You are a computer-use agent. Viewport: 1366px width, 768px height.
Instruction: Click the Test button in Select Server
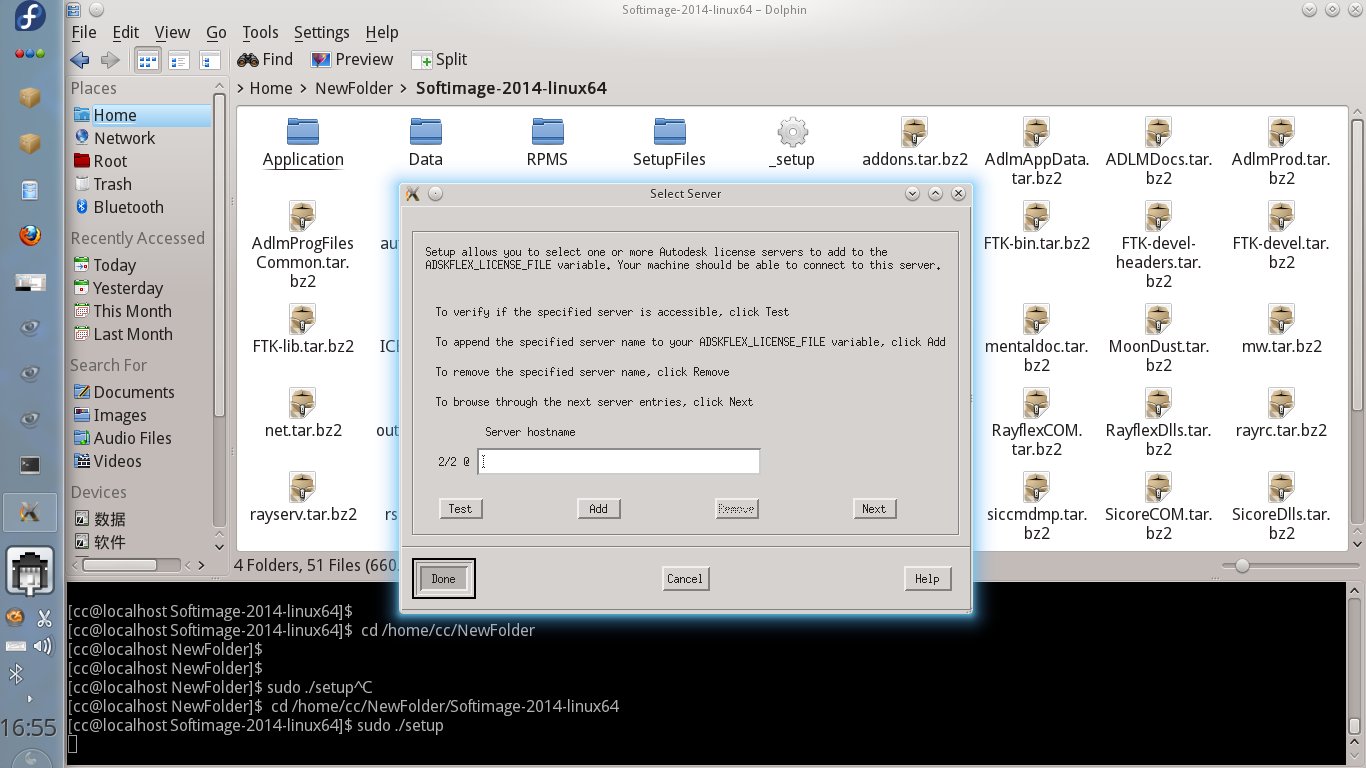[x=460, y=508]
